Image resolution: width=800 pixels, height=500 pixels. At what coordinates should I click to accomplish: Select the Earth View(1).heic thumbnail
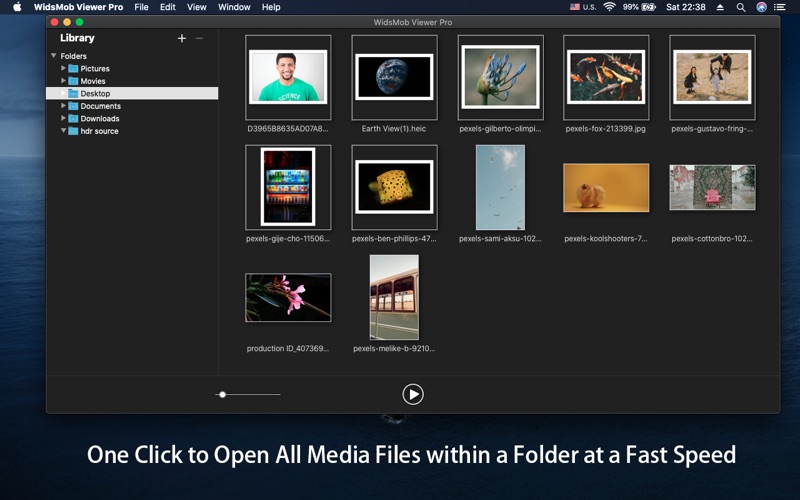394,77
